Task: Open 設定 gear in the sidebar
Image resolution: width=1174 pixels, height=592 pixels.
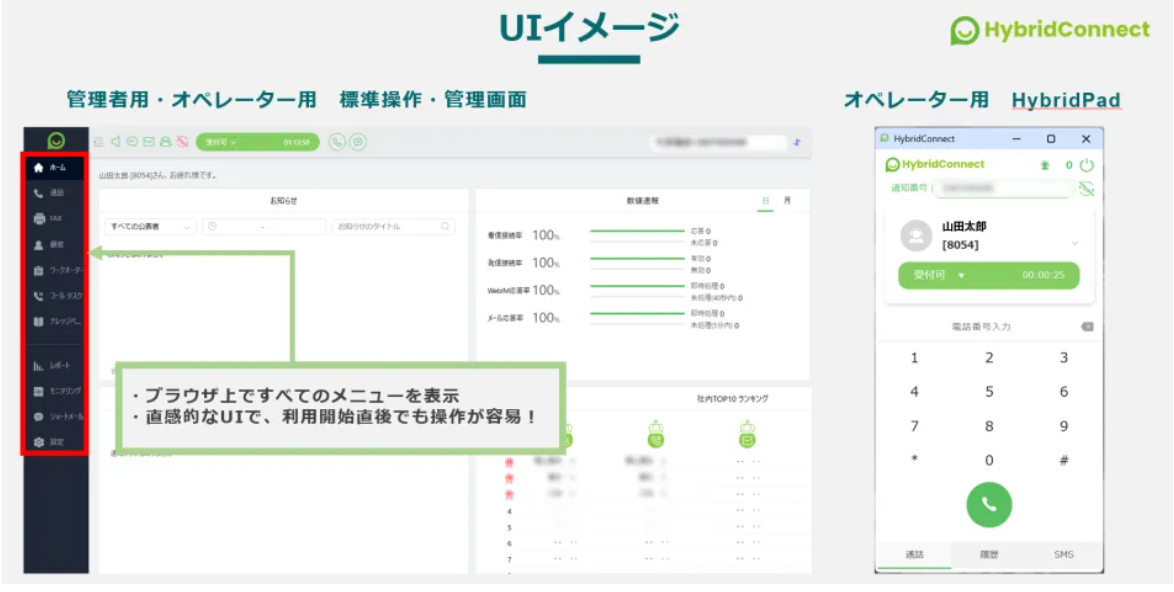Action: coord(55,442)
